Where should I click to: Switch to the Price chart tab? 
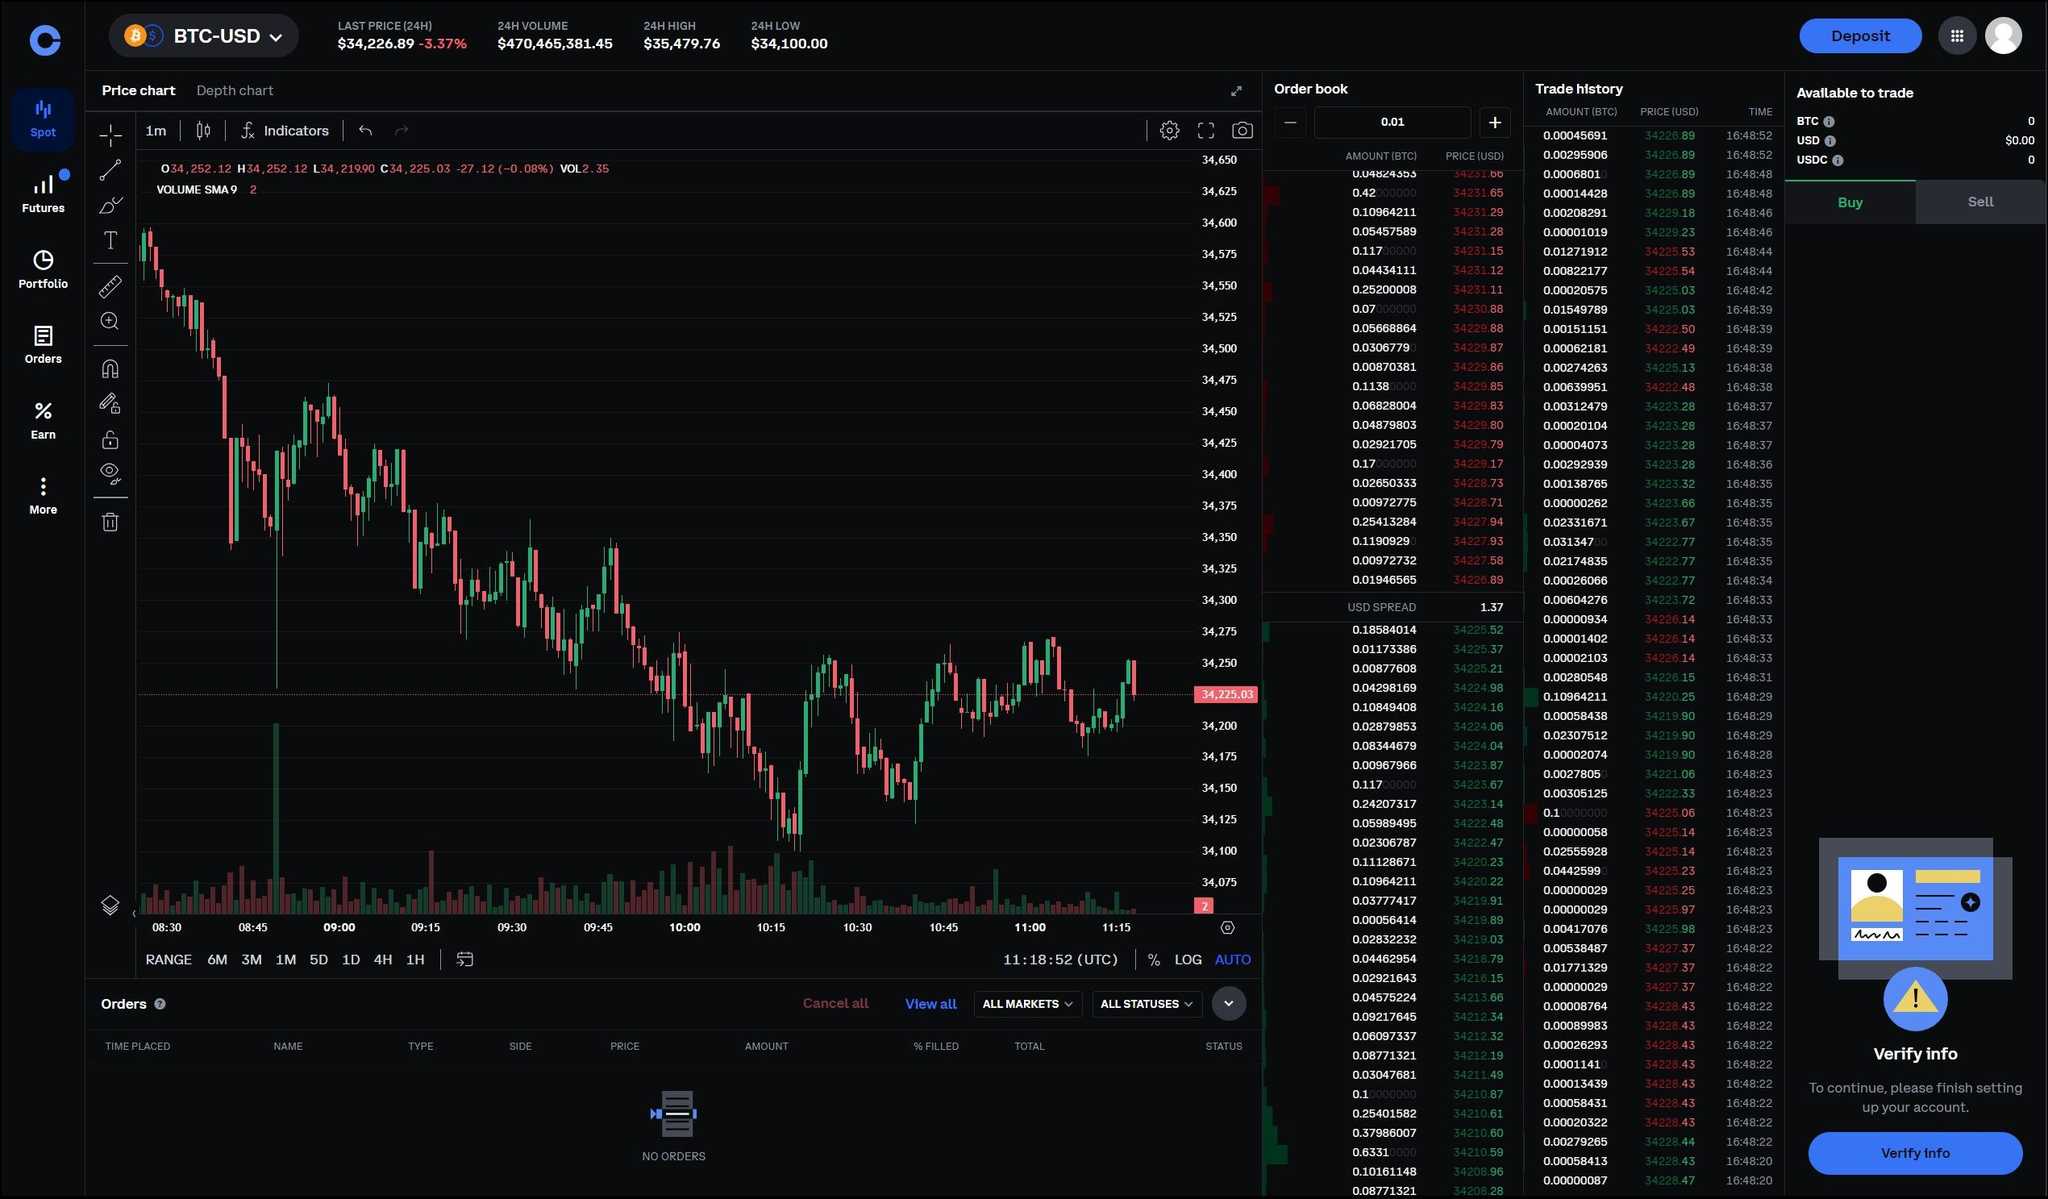(x=137, y=90)
